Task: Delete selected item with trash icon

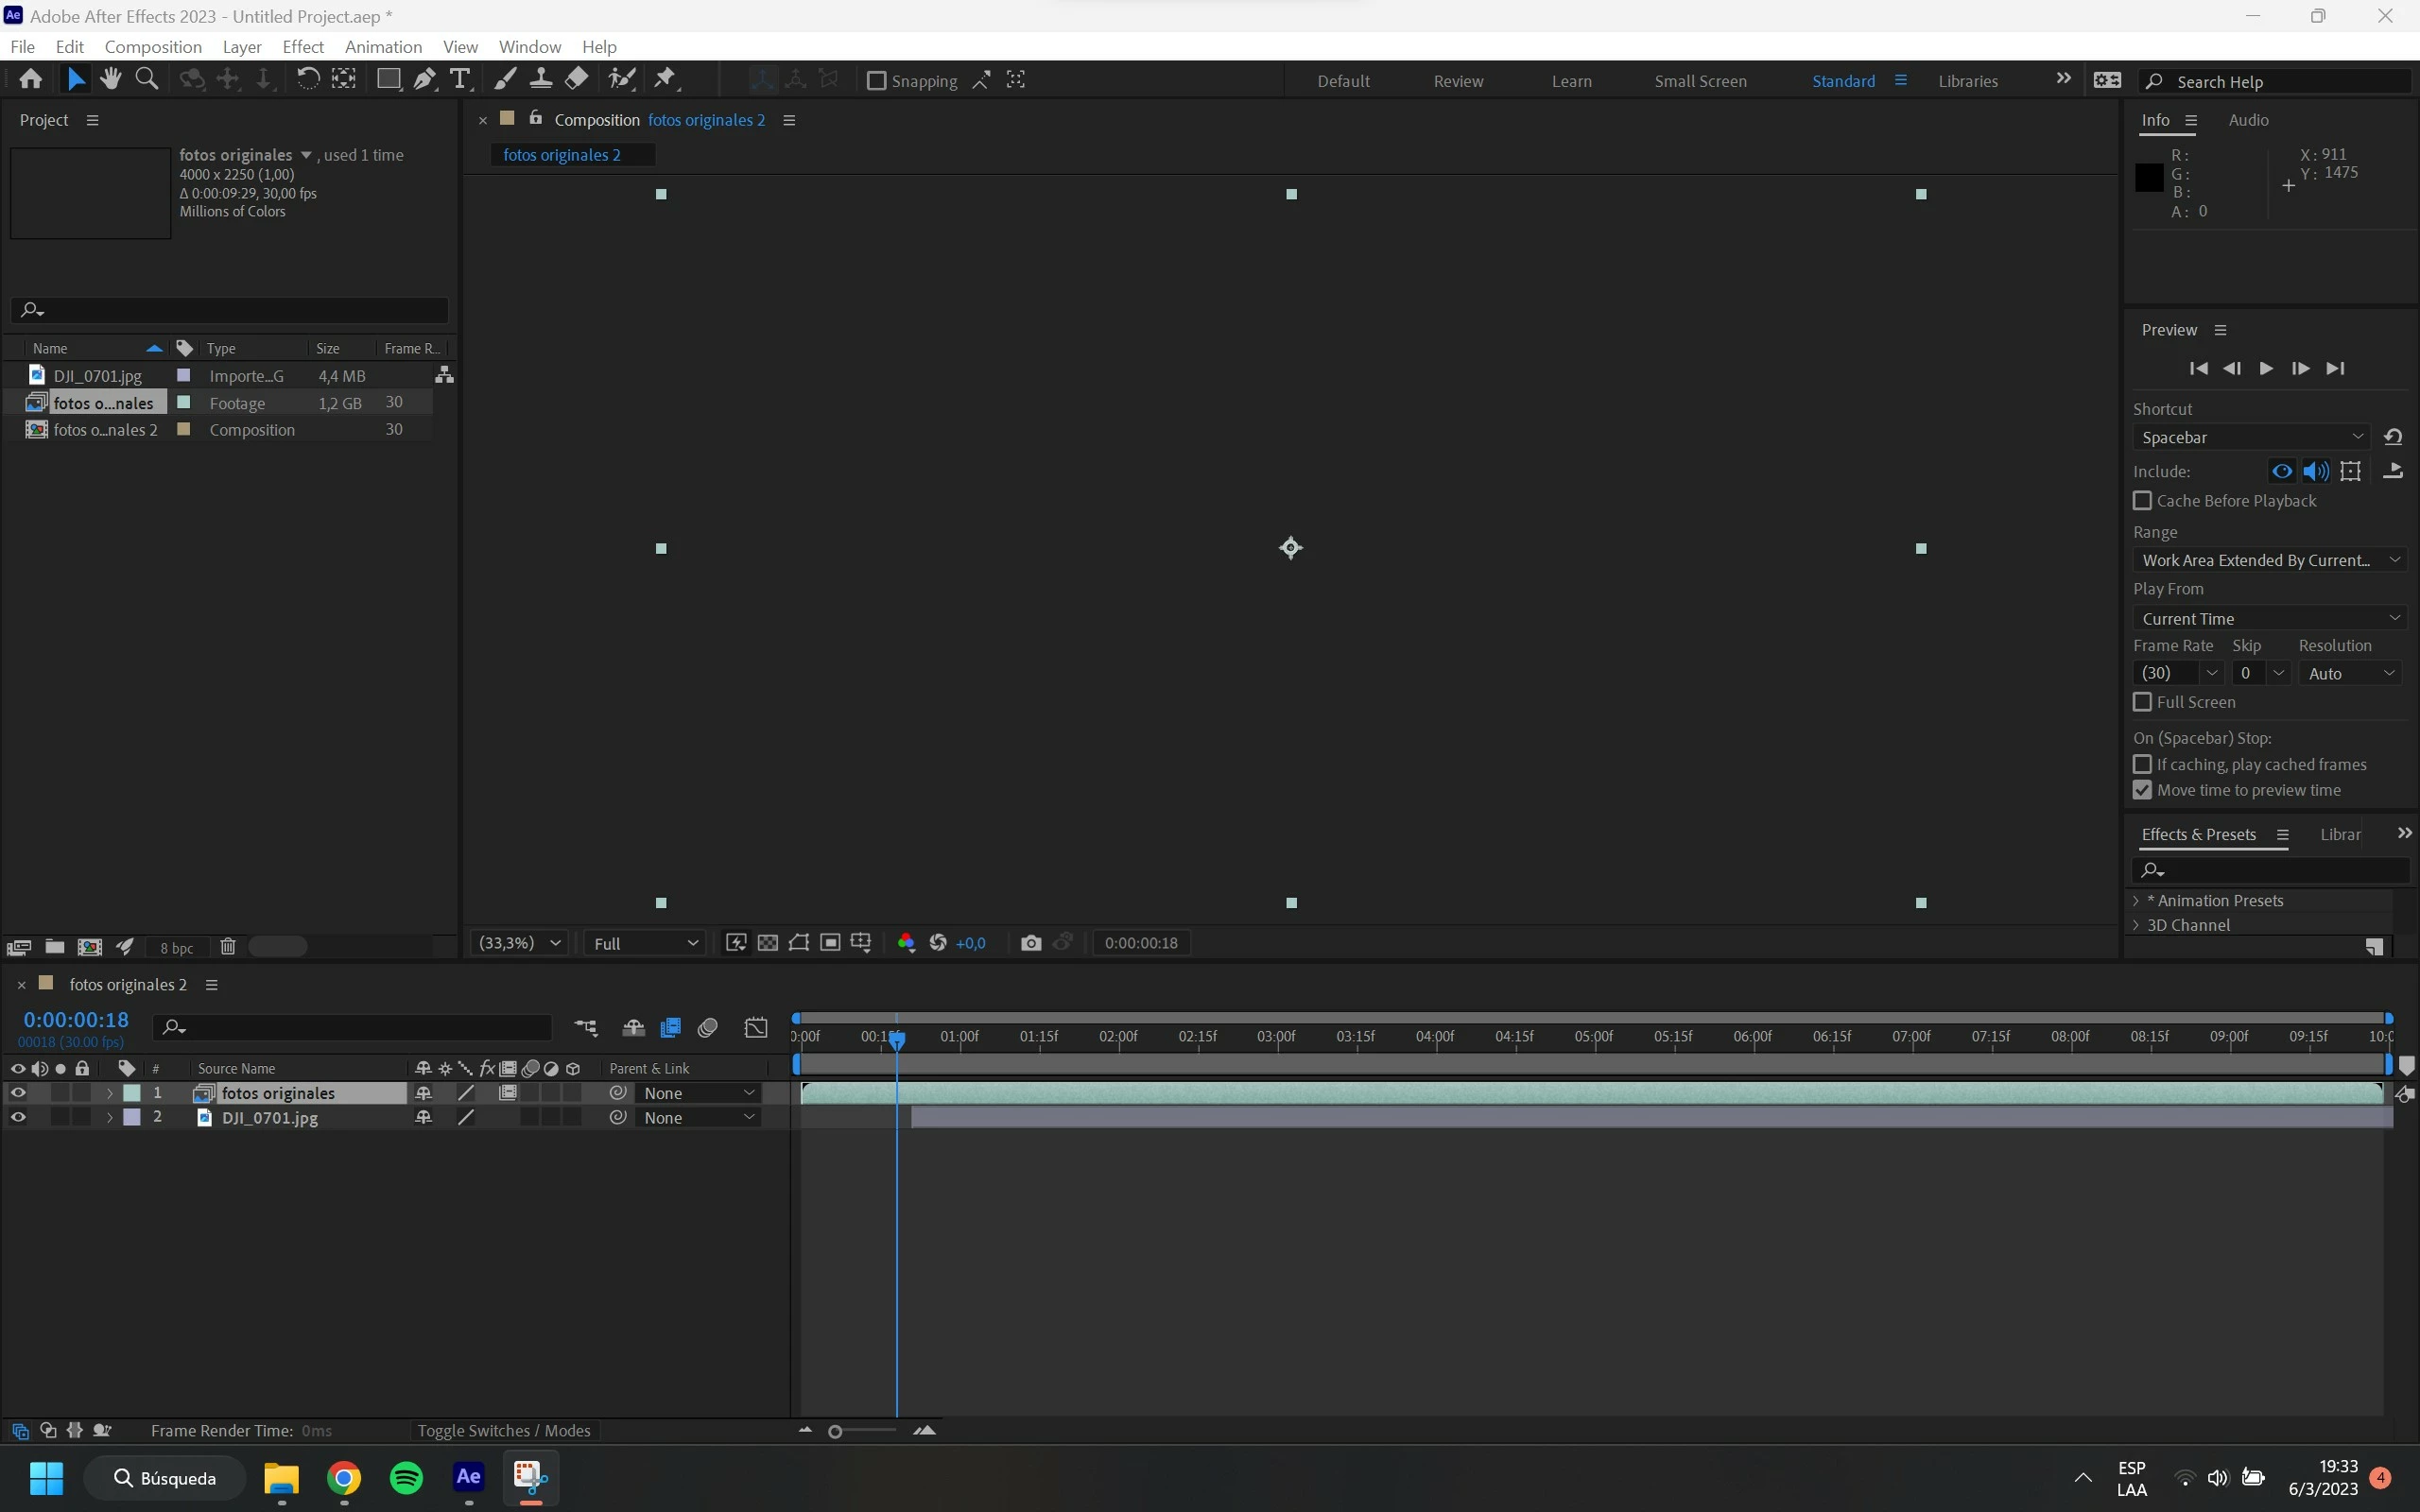Action: point(228,947)
